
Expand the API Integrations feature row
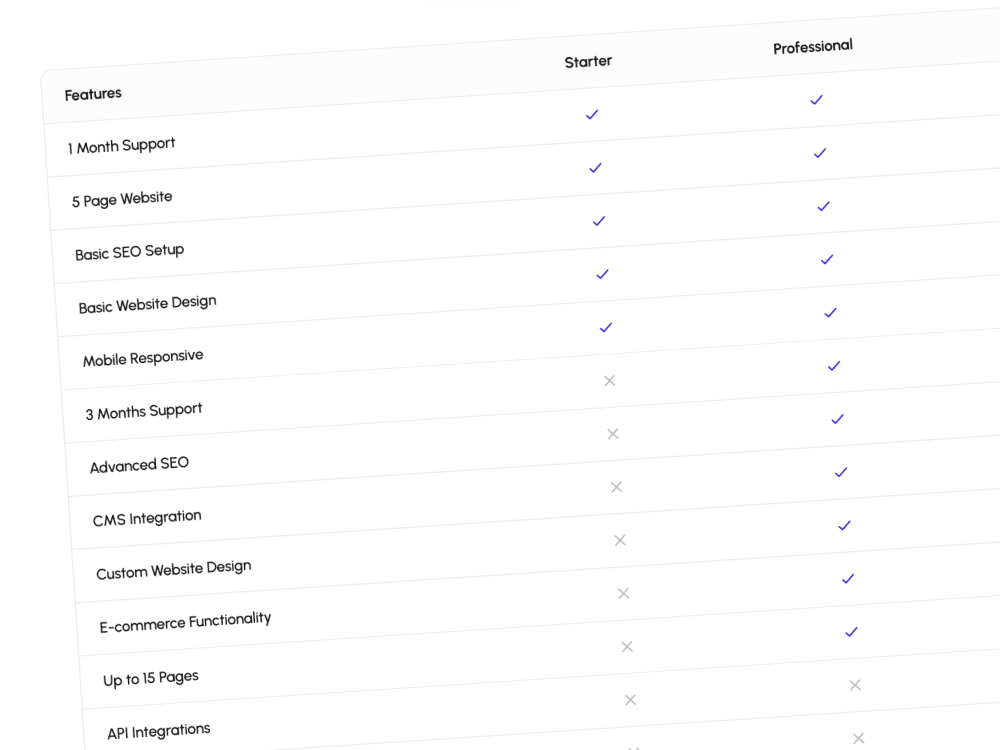coord(158,730)
